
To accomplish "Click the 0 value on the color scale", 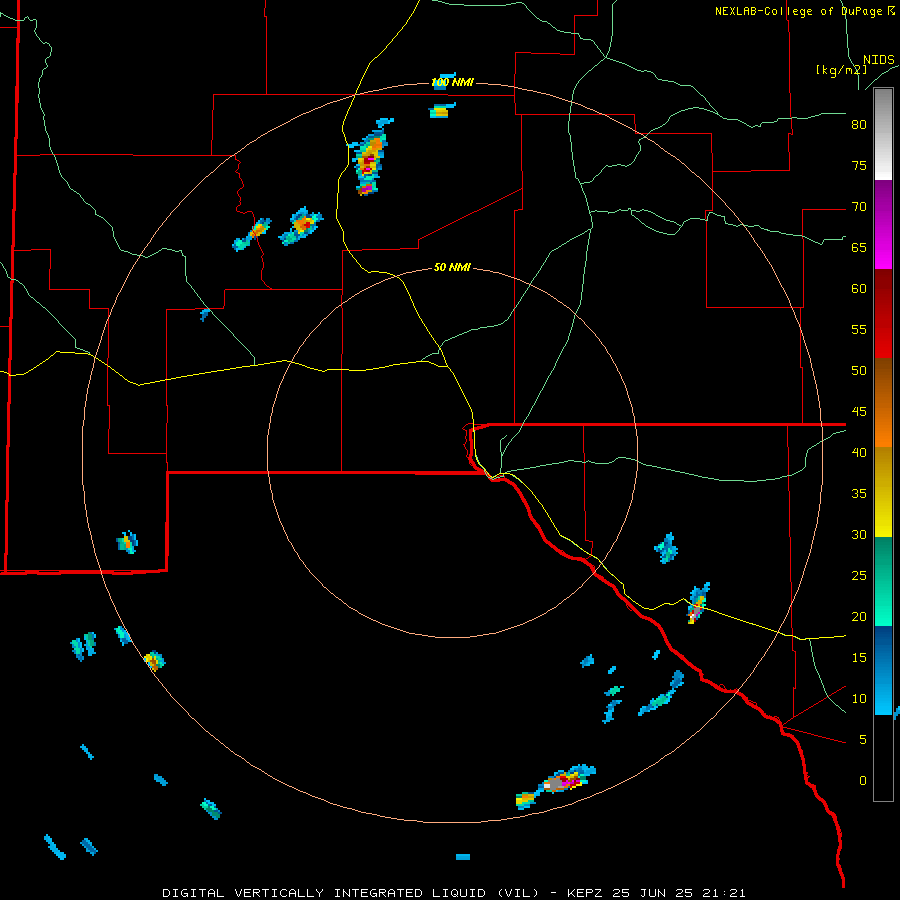I will tap(863, 781).
